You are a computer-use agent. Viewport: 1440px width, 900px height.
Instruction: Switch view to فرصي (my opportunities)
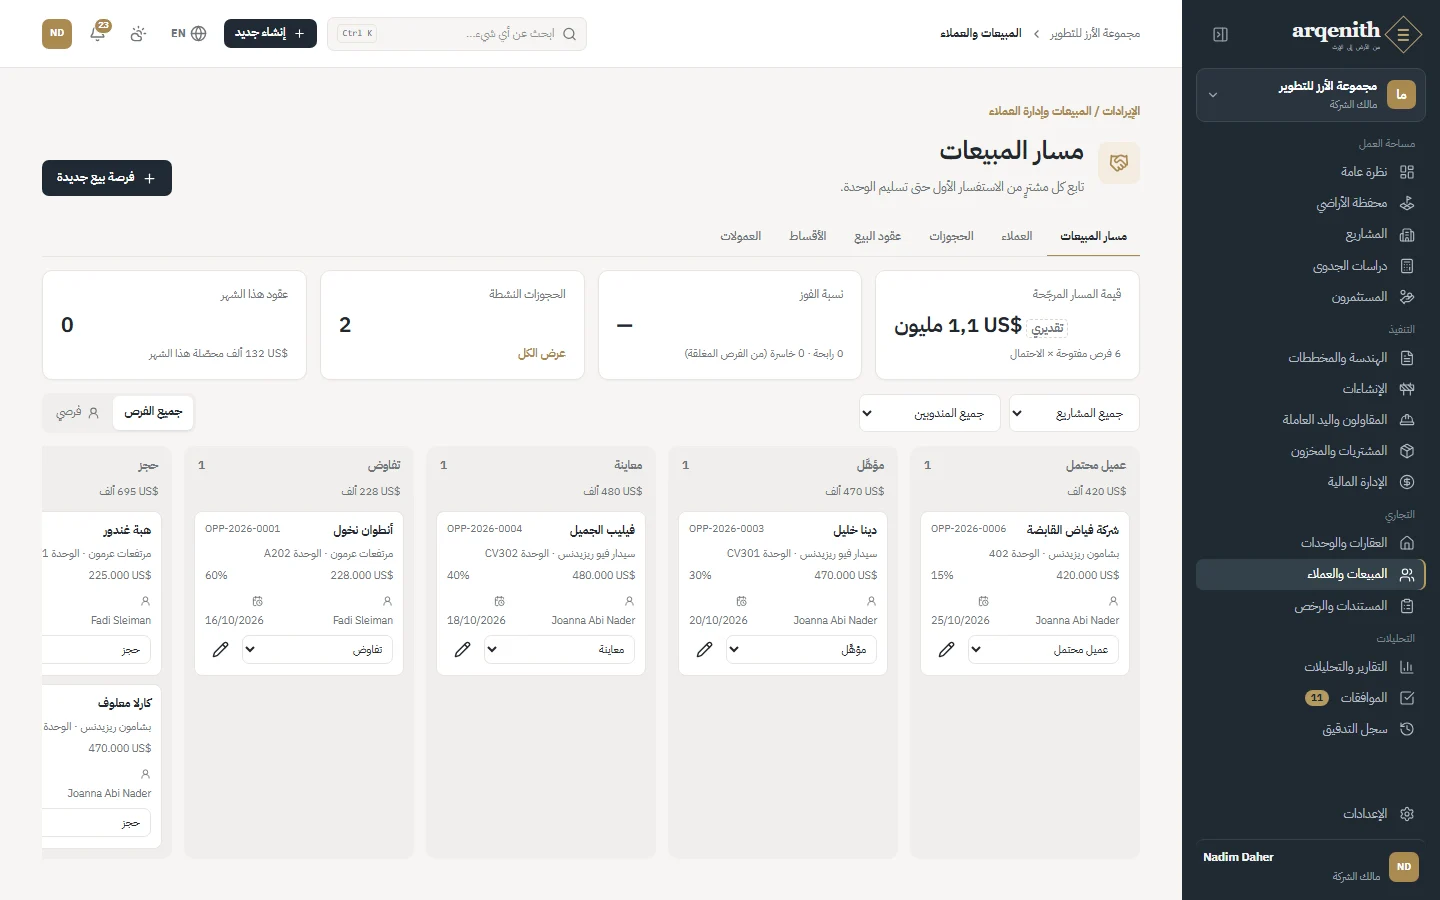[78, 412]
